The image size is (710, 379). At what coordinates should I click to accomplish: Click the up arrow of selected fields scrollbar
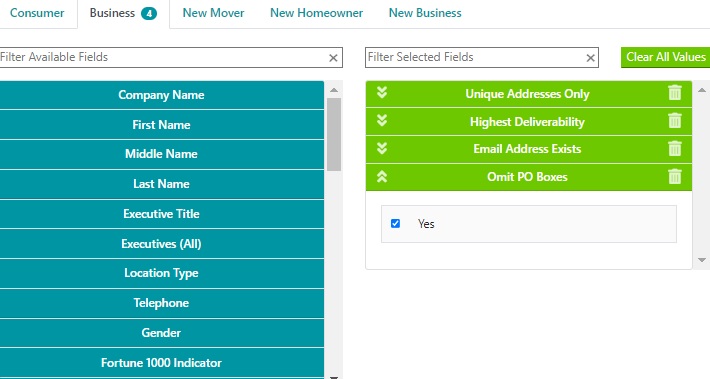tap(702, 90)
